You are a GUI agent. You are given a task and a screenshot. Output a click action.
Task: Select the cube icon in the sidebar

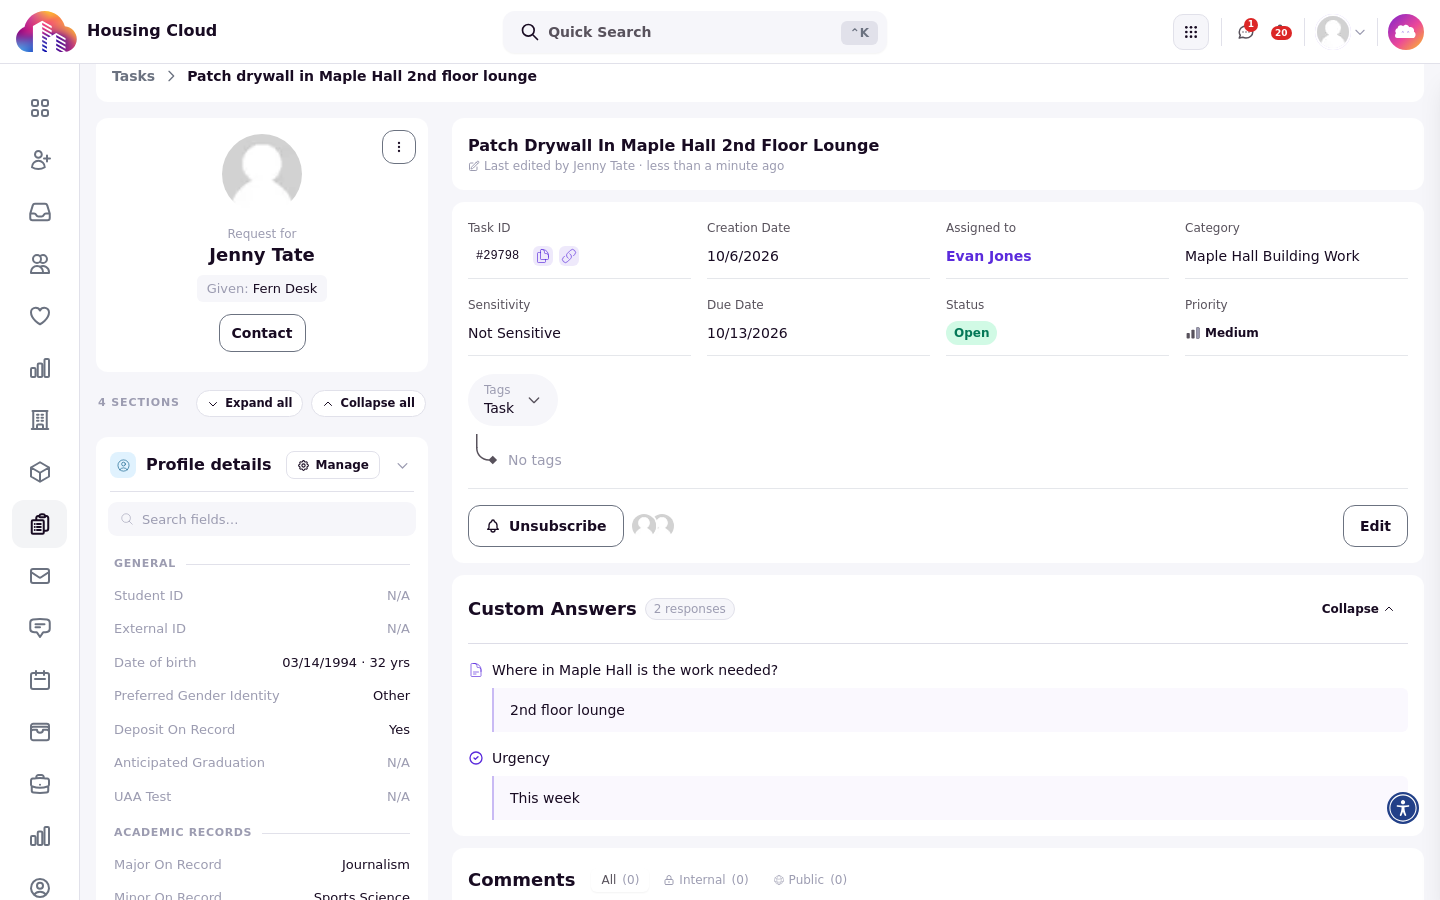click(40, 472)
